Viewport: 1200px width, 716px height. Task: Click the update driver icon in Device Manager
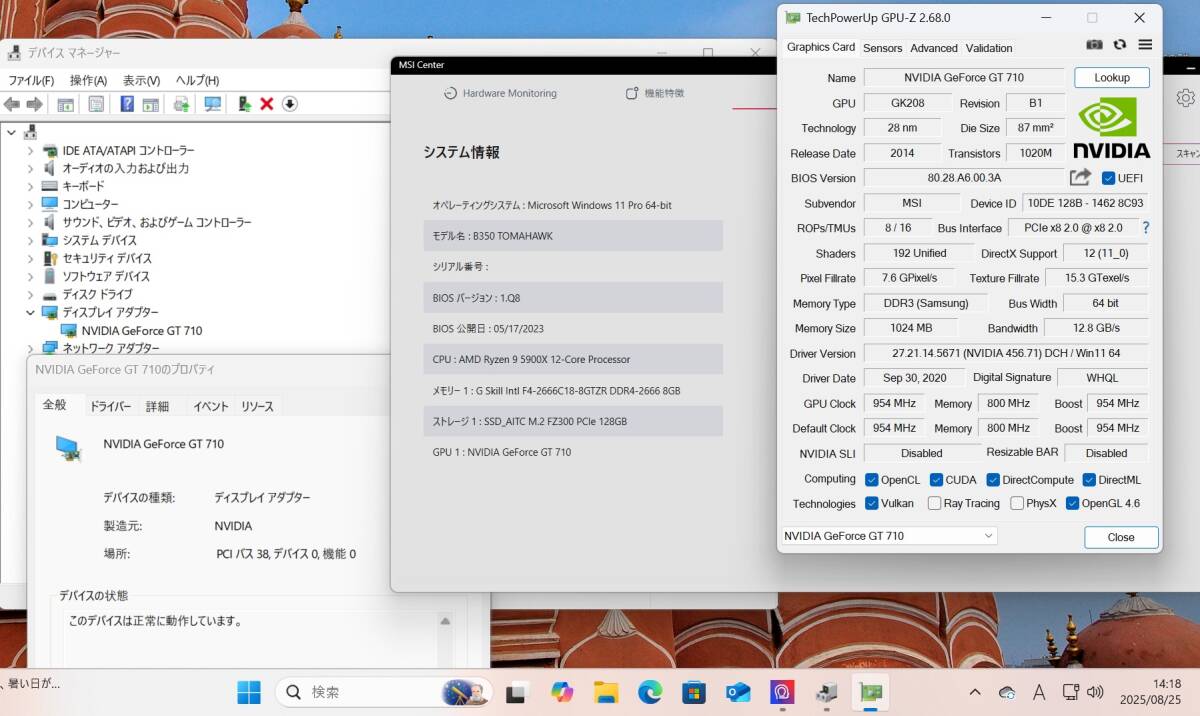point(244,104)
